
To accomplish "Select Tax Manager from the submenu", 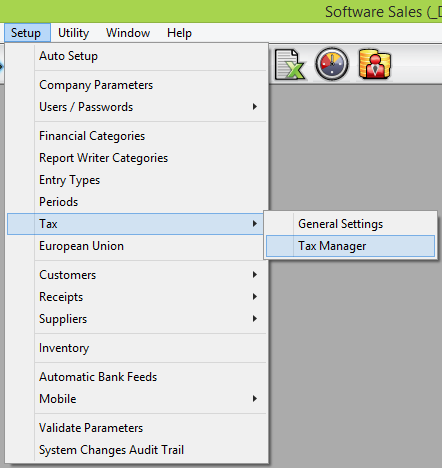I will pos(350,246).
